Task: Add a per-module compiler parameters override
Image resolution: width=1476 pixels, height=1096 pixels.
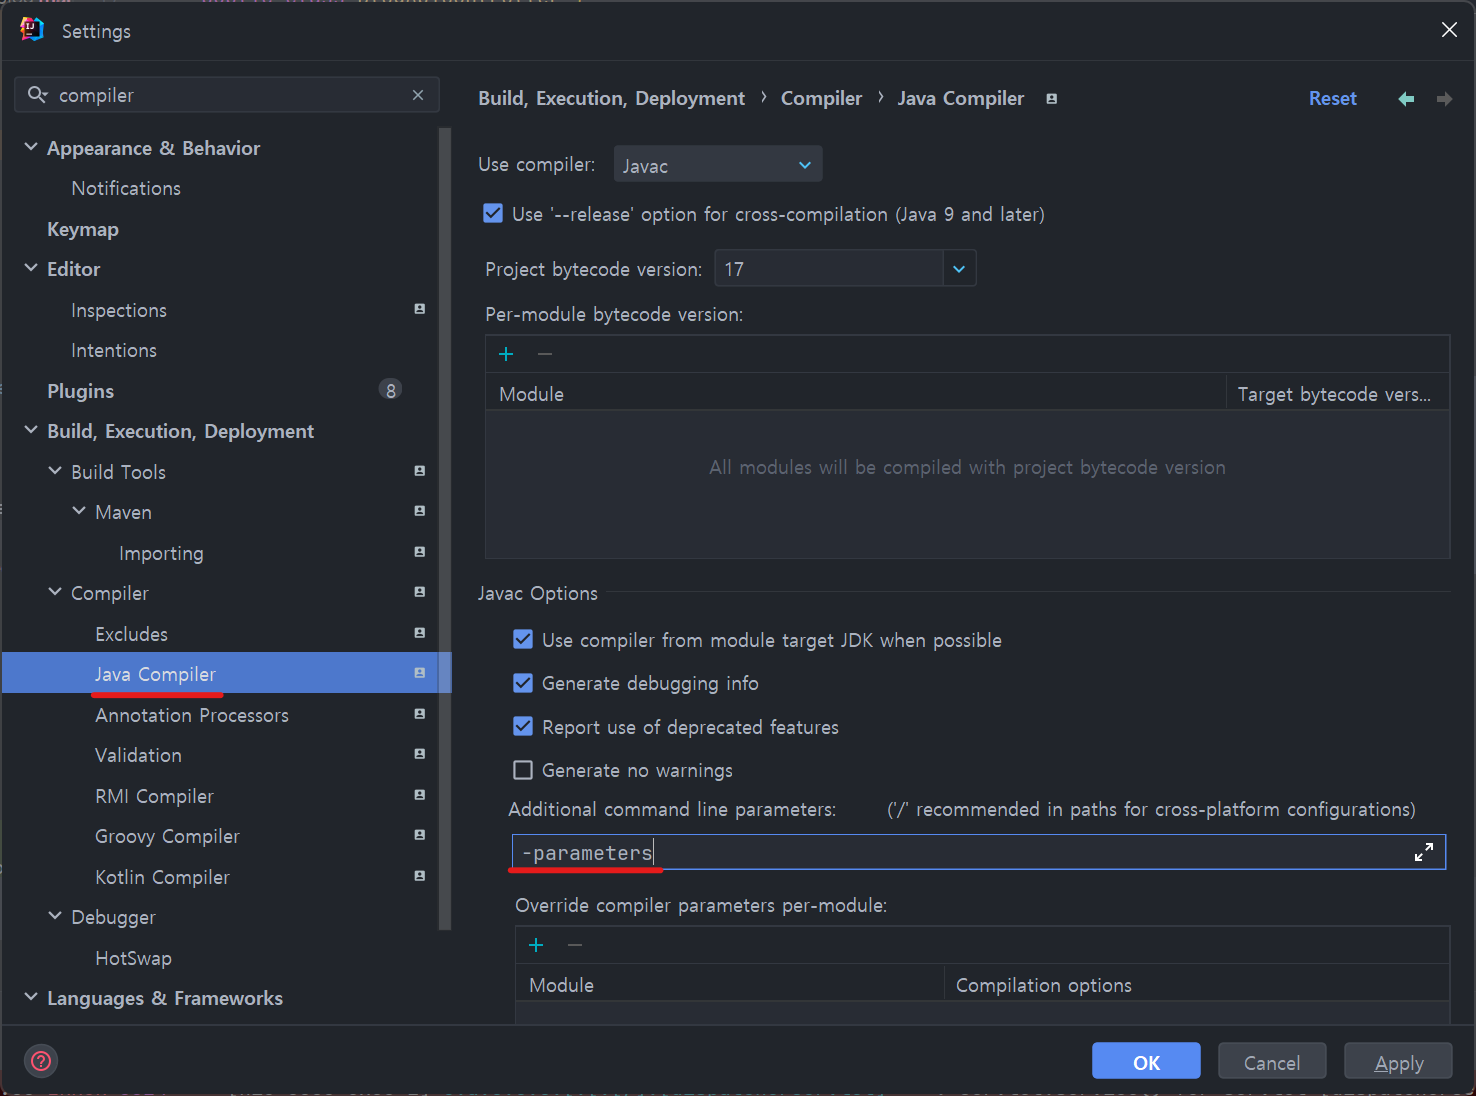Action: [536, 945]
